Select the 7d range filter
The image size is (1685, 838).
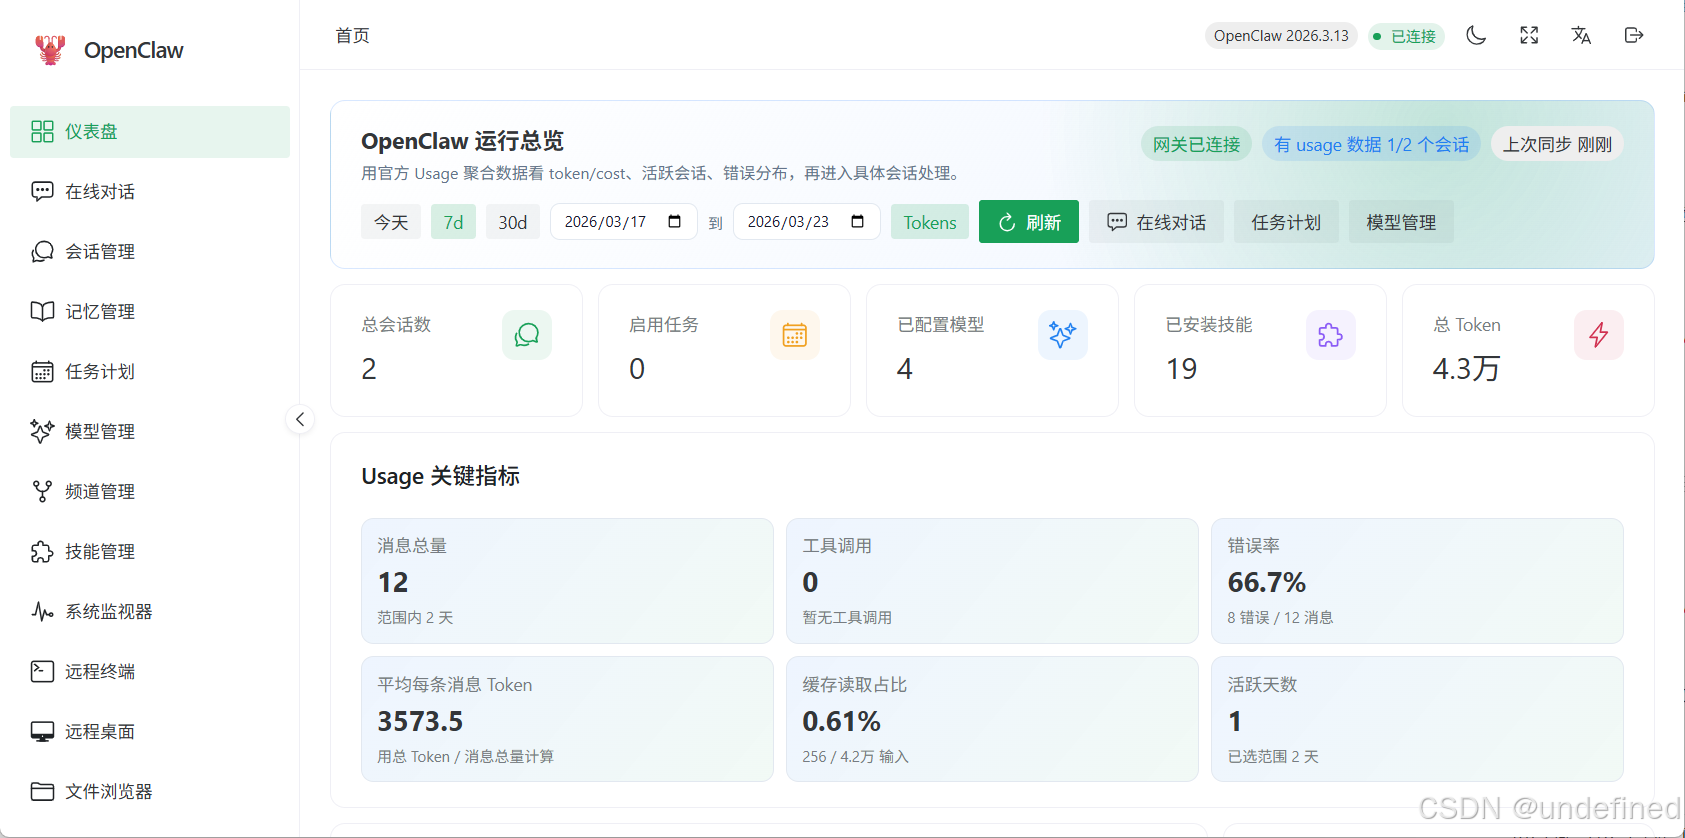tap(453, 222)
